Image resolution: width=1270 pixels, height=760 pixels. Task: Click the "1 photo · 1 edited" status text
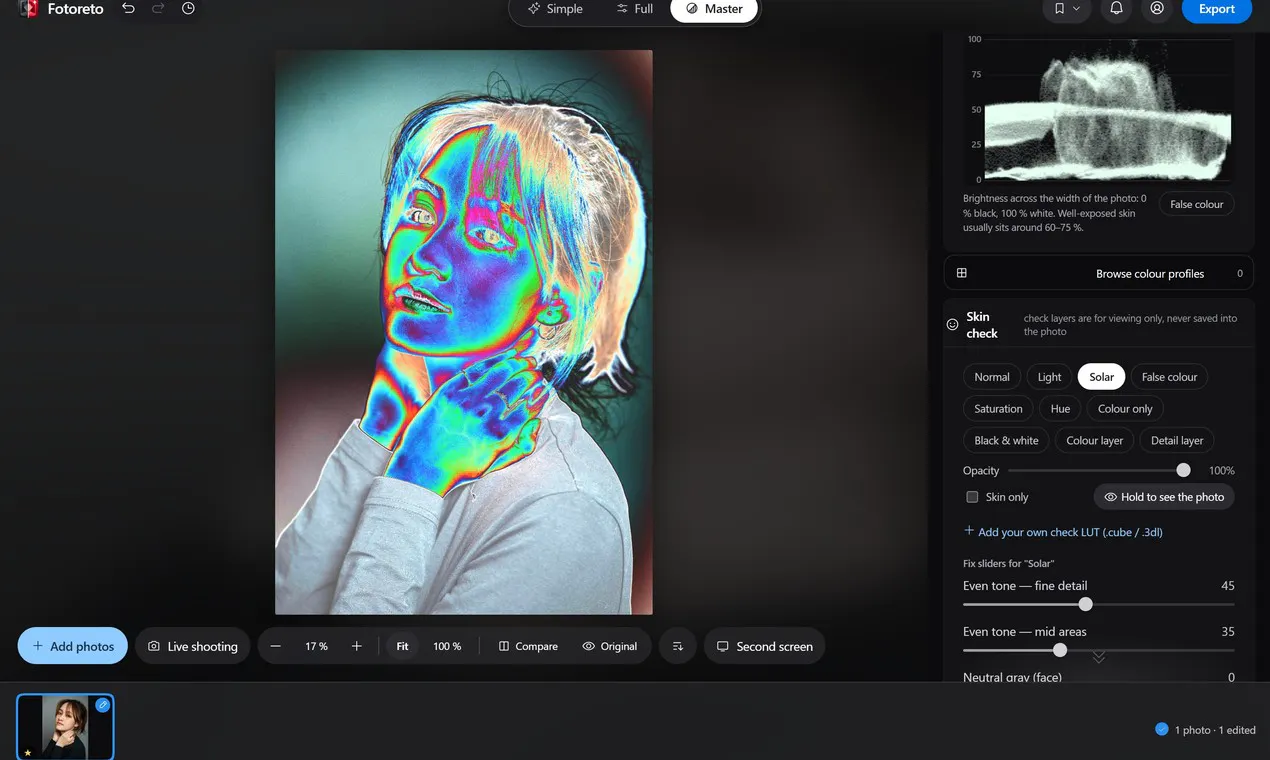tap(1215, 730)
